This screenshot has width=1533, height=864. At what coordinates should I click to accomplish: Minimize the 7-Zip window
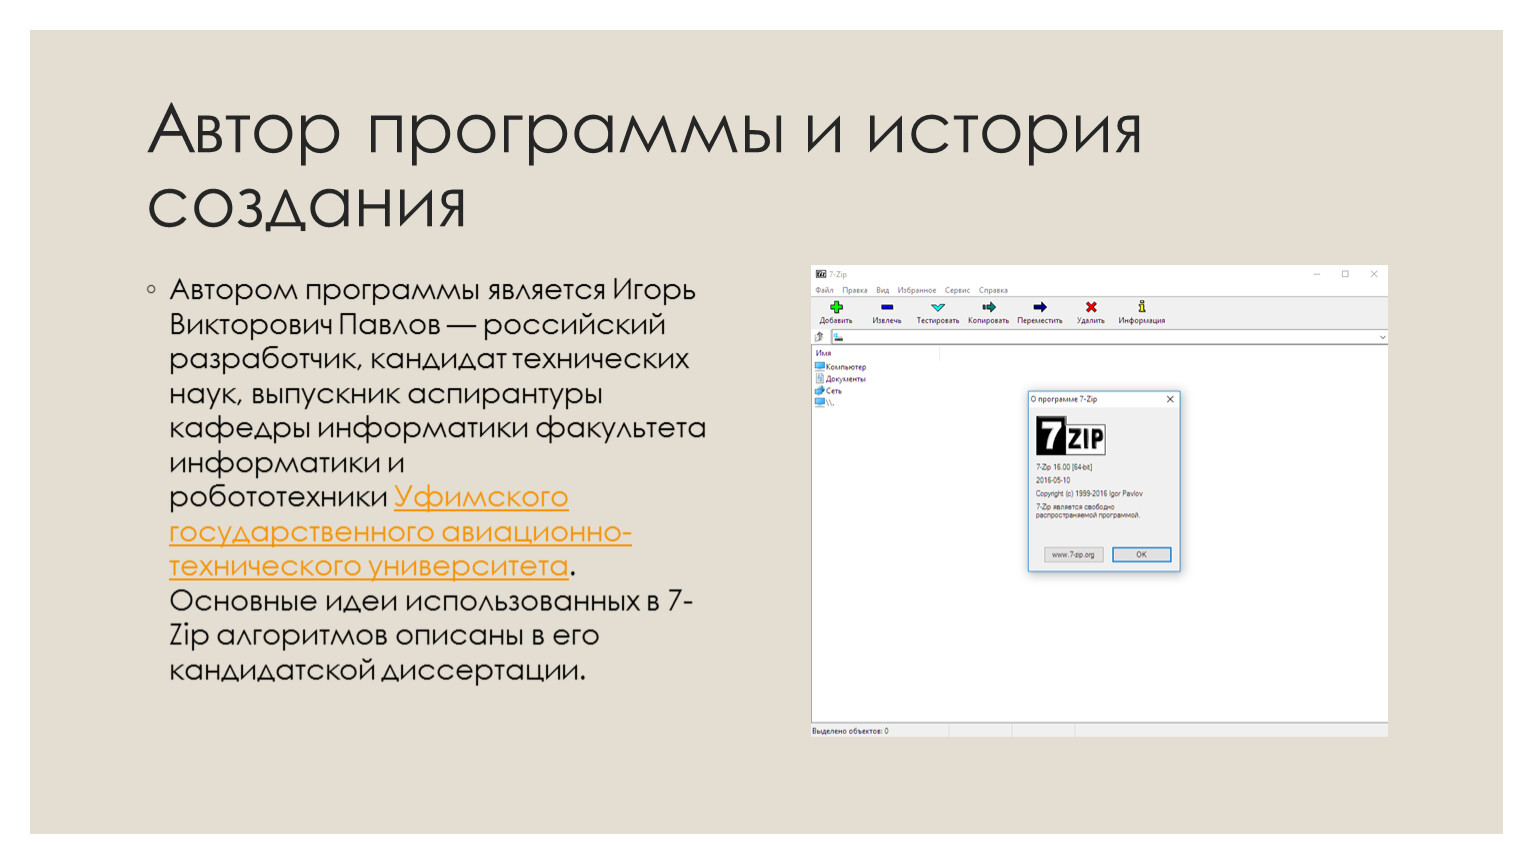point(1317,274)
